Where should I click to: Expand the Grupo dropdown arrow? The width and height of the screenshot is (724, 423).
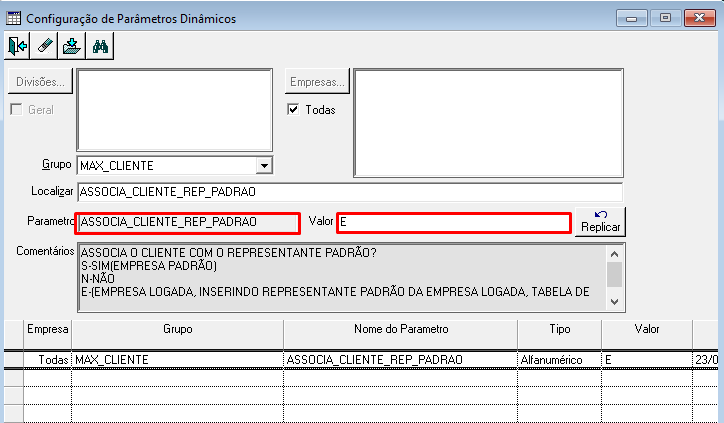(264, 165)
